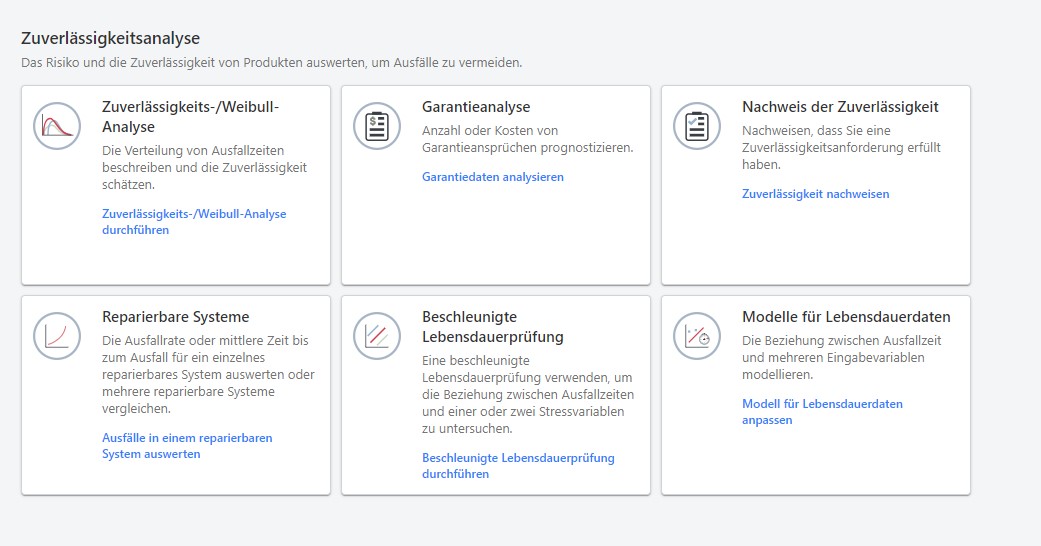
Task: Click the Reparierbare Systeme curve icon
Action: pyautogui.click(x=57, y=336)
